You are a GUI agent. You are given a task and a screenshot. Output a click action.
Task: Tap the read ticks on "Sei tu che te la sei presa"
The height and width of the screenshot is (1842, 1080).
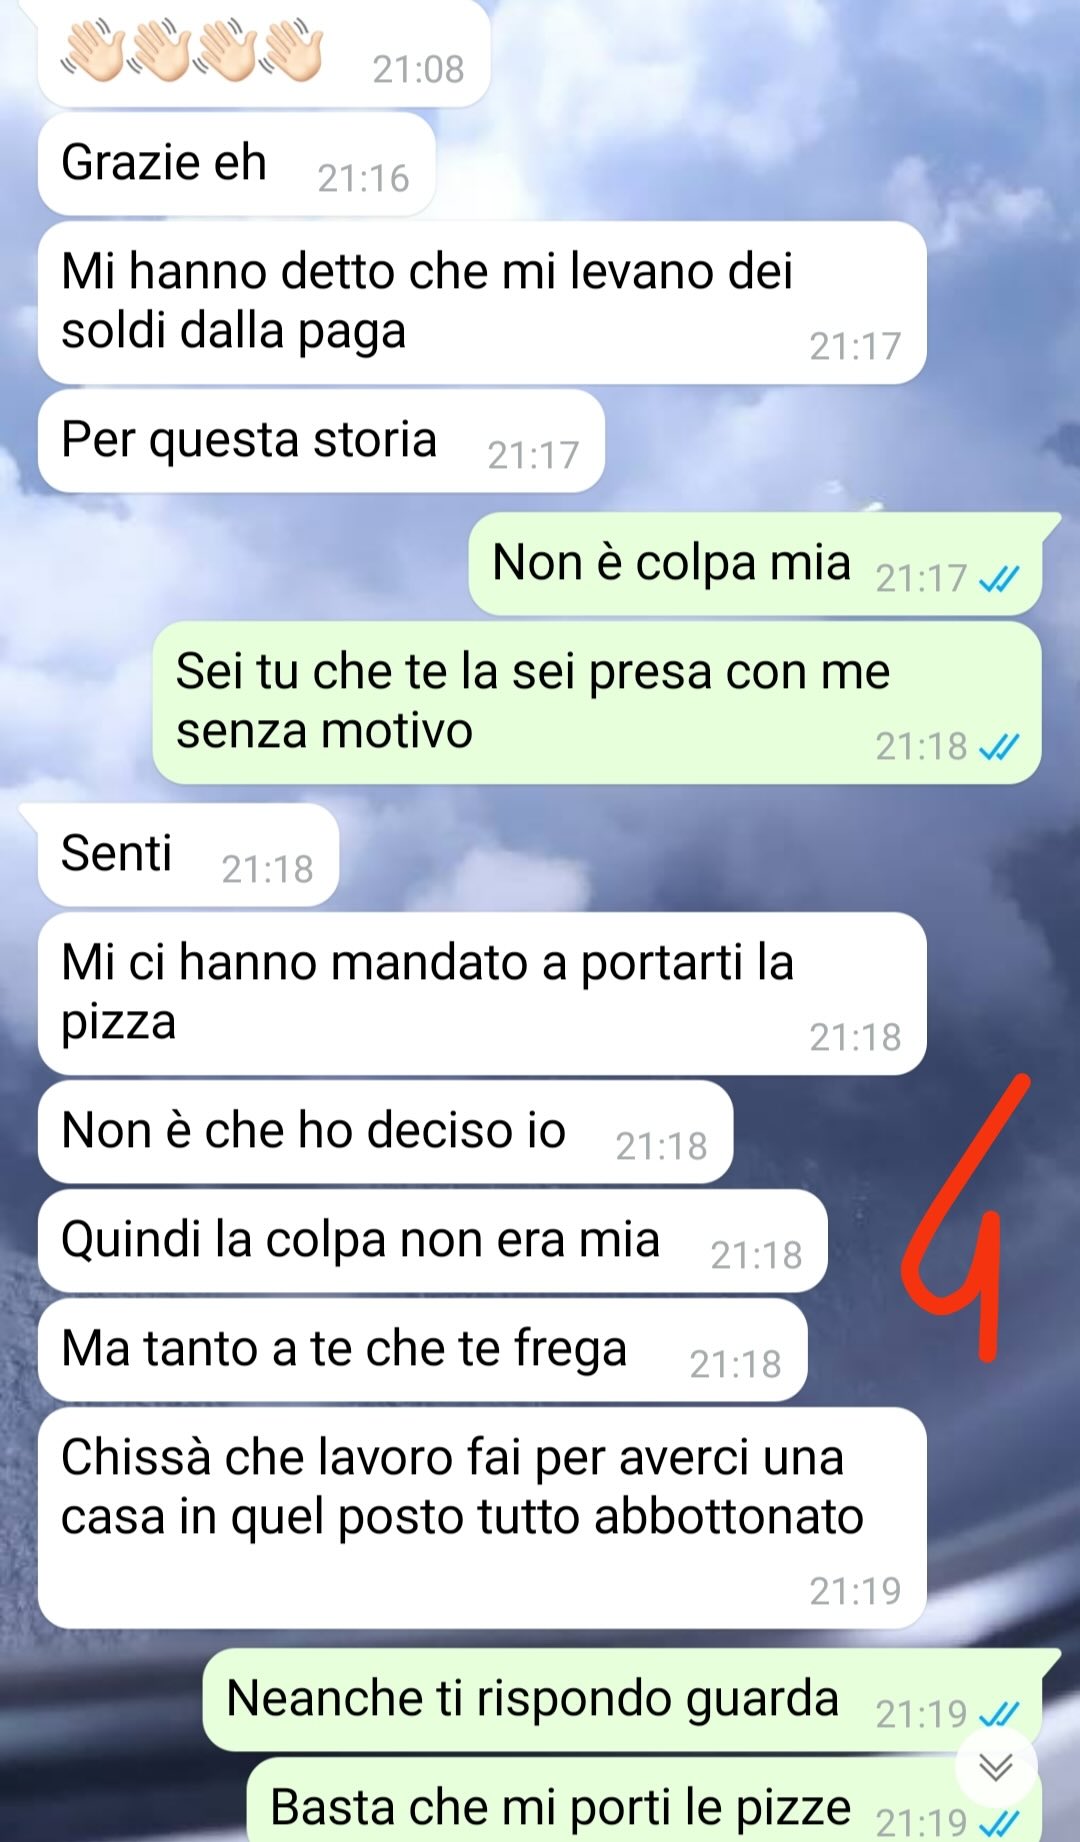(x=999, y=746)
